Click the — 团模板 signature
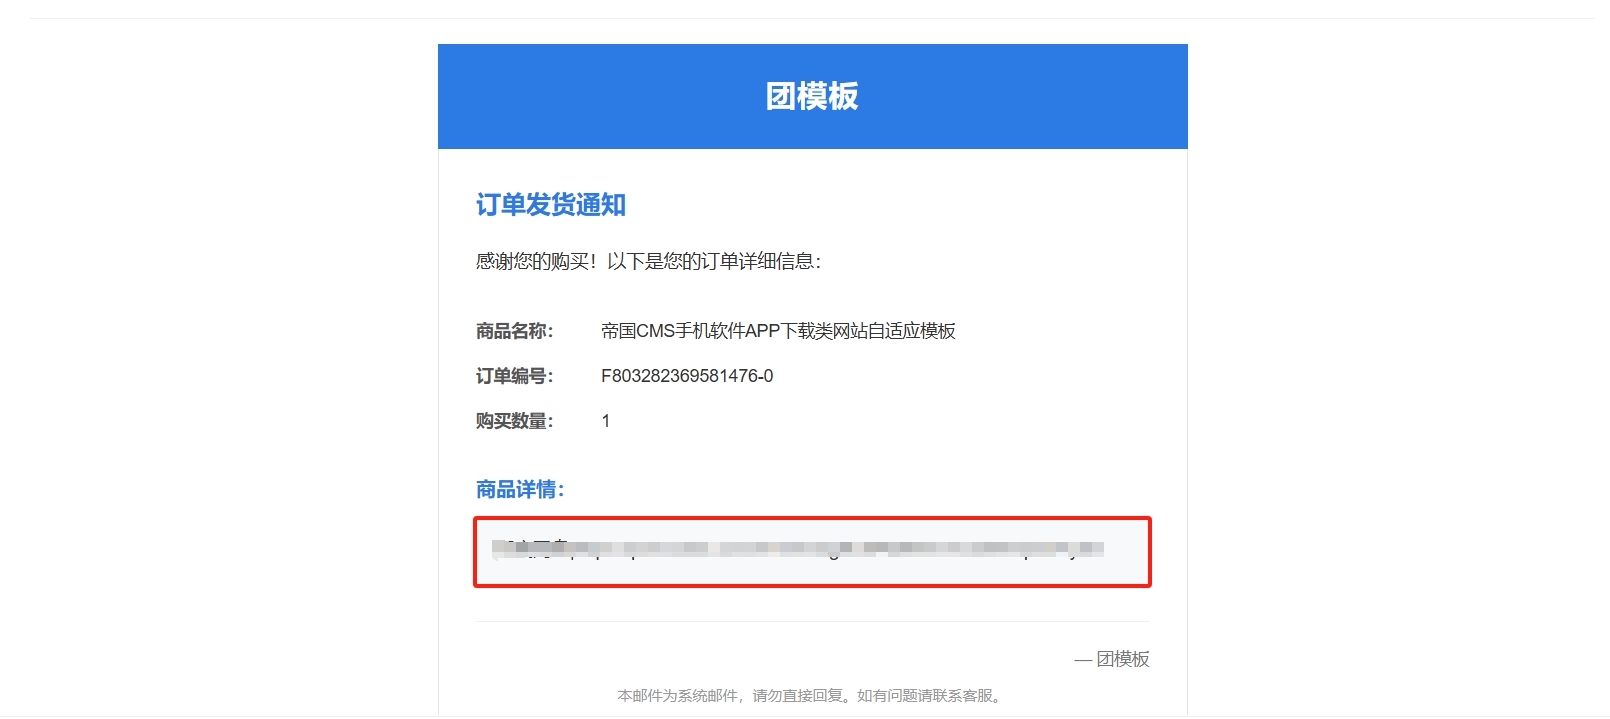1610x719 pixels. tap(1111, 659)
